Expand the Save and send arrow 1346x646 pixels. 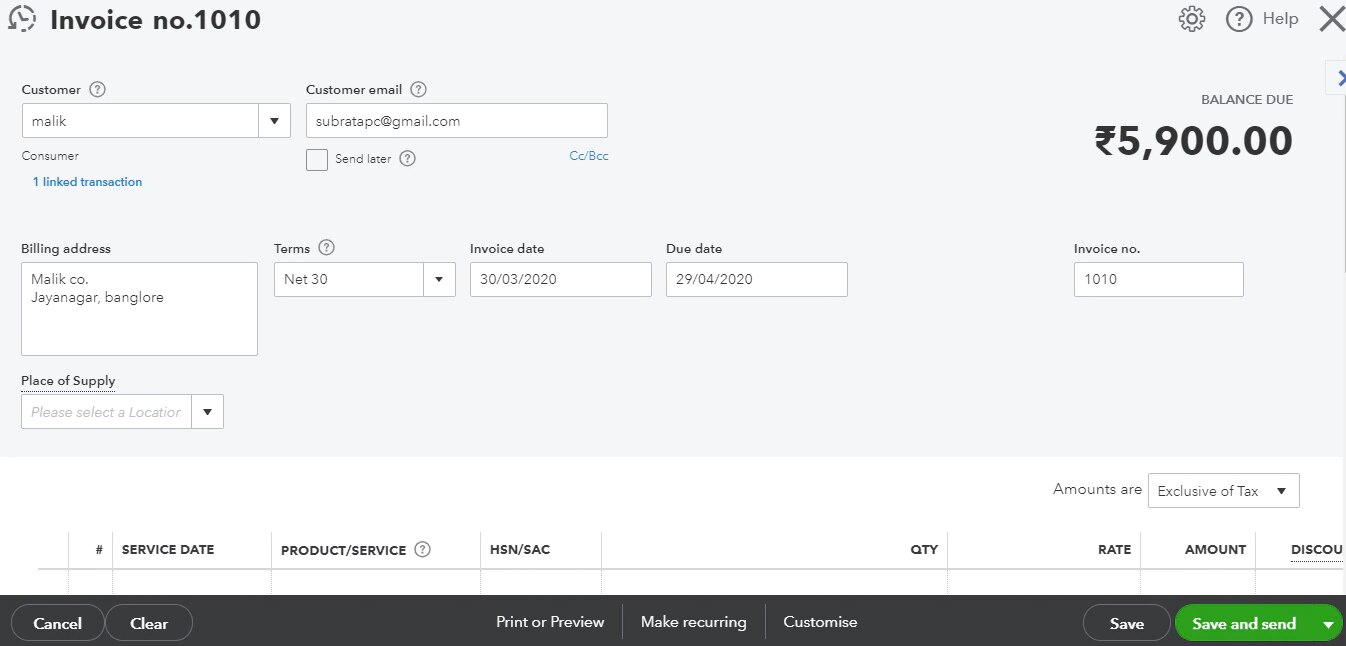[1328, 624]
